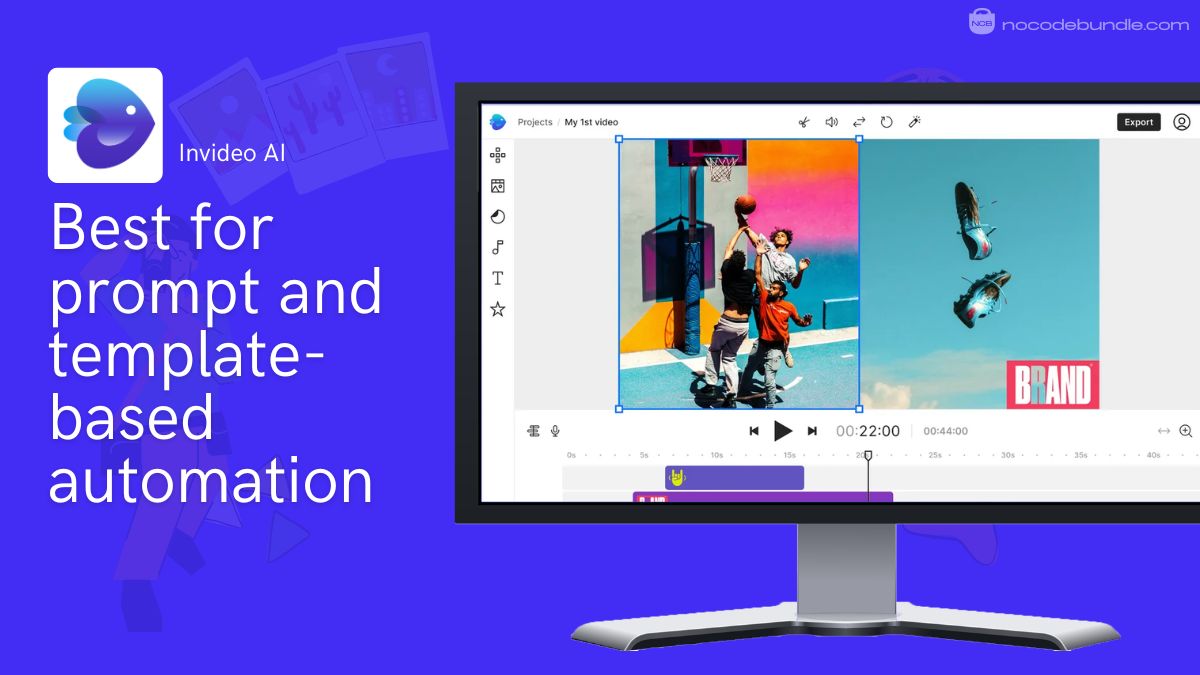Click the 10s mark on timeline ruler
This screenshot has height=675, width=1200.
717,455
